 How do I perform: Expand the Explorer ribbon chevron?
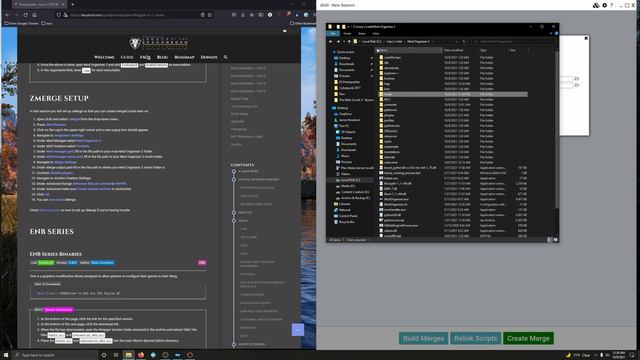551,33
